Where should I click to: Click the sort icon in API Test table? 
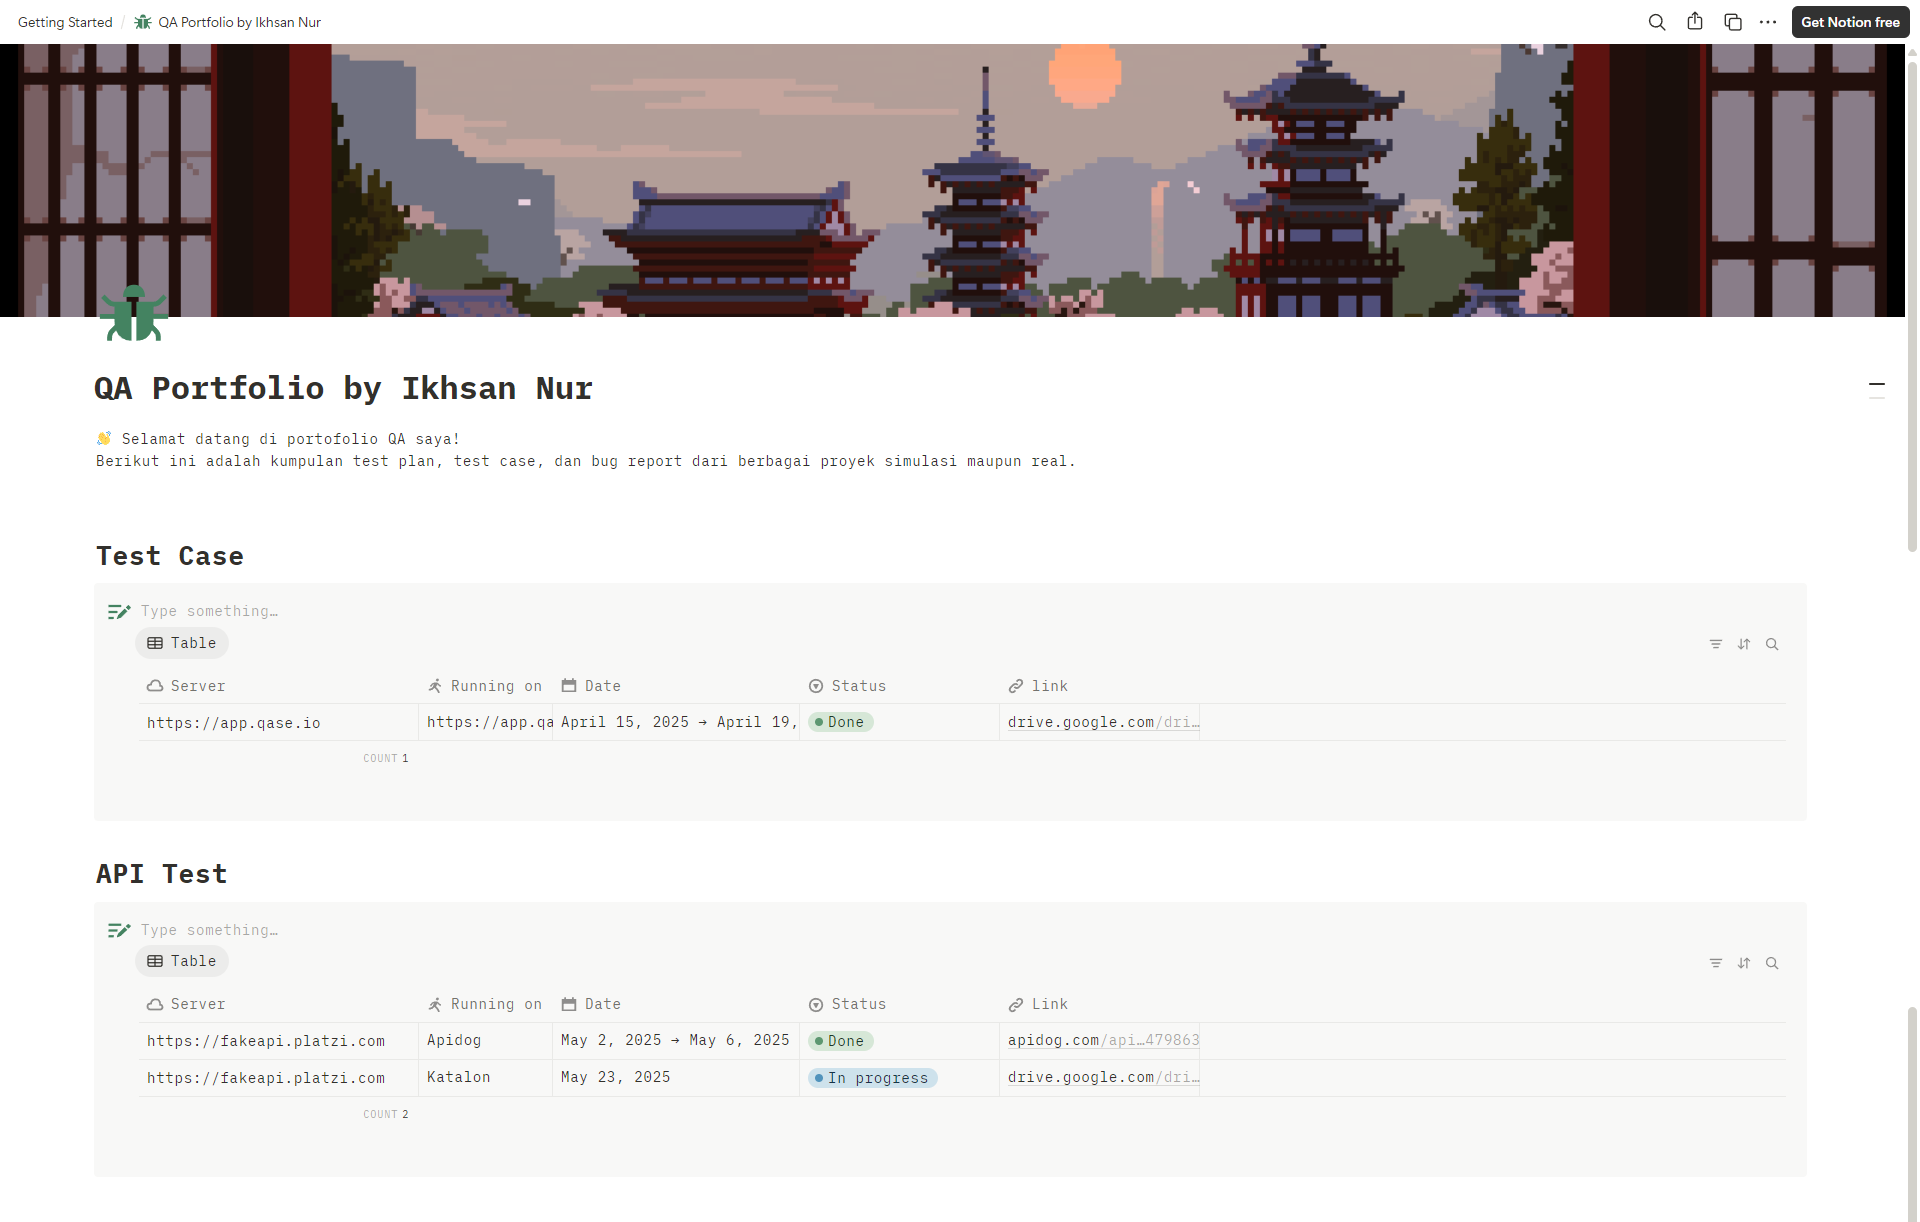point(1744,963)
